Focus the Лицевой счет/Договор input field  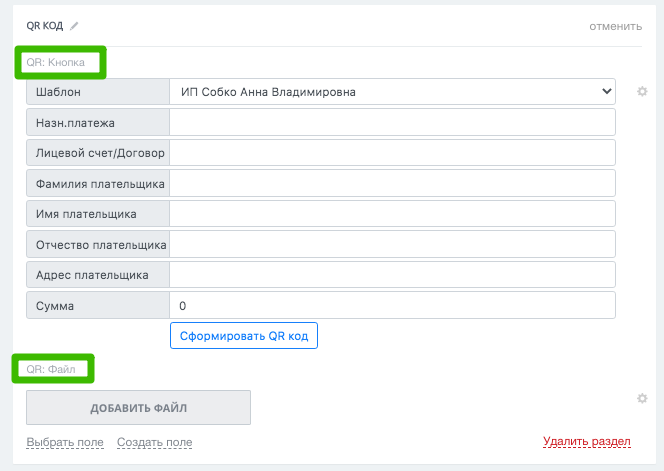point(392,152)
